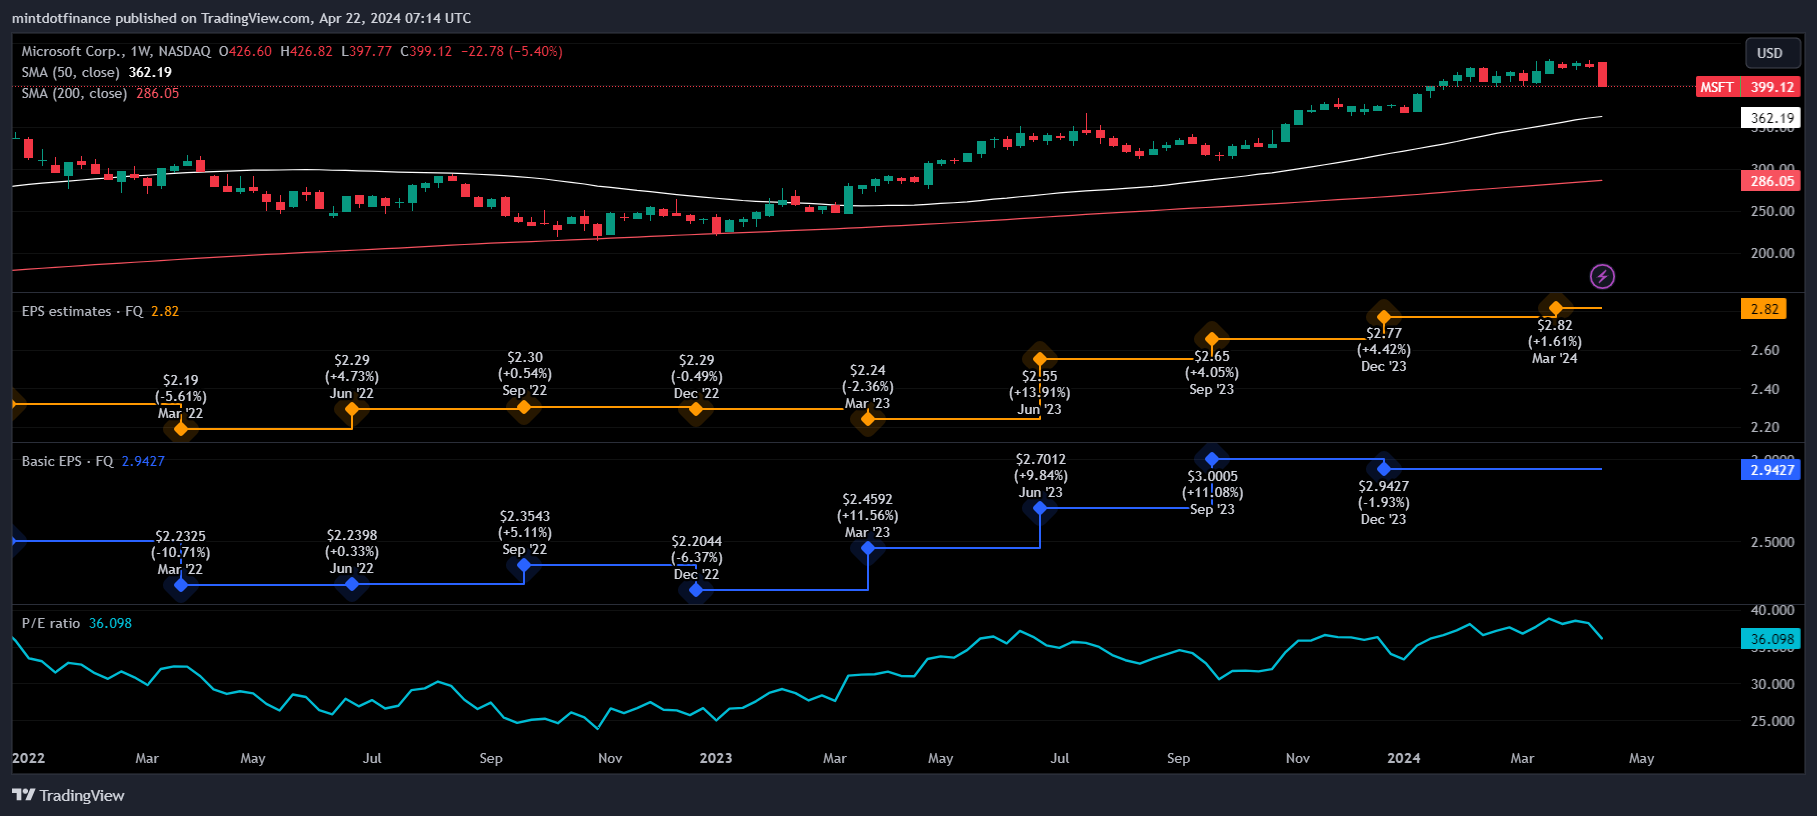
Task: Open the USD currency button
Action: tap(1770, 53)
